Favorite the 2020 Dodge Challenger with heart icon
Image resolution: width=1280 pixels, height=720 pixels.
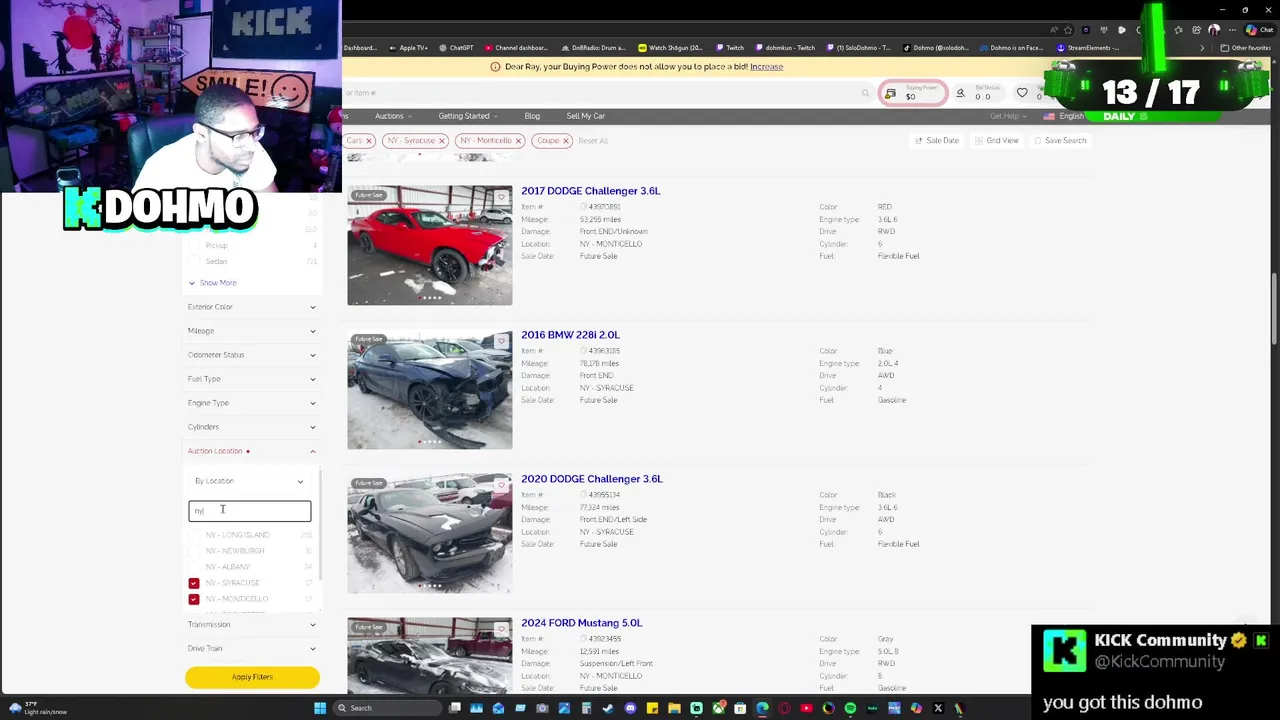click(501, 485)
